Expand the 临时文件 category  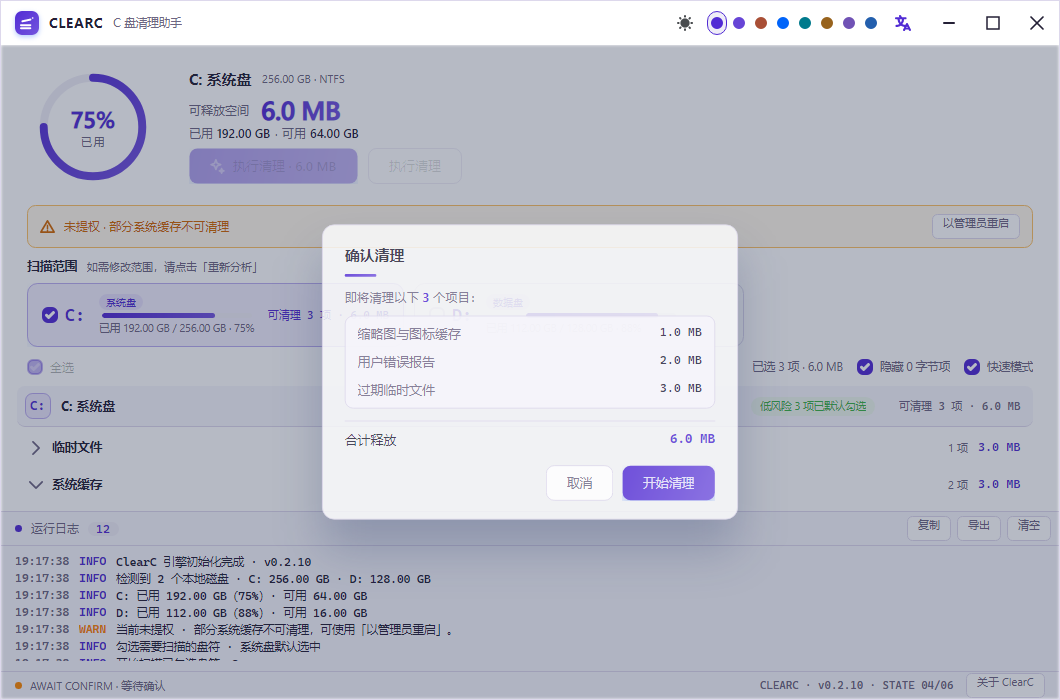[x=36, y=448]
